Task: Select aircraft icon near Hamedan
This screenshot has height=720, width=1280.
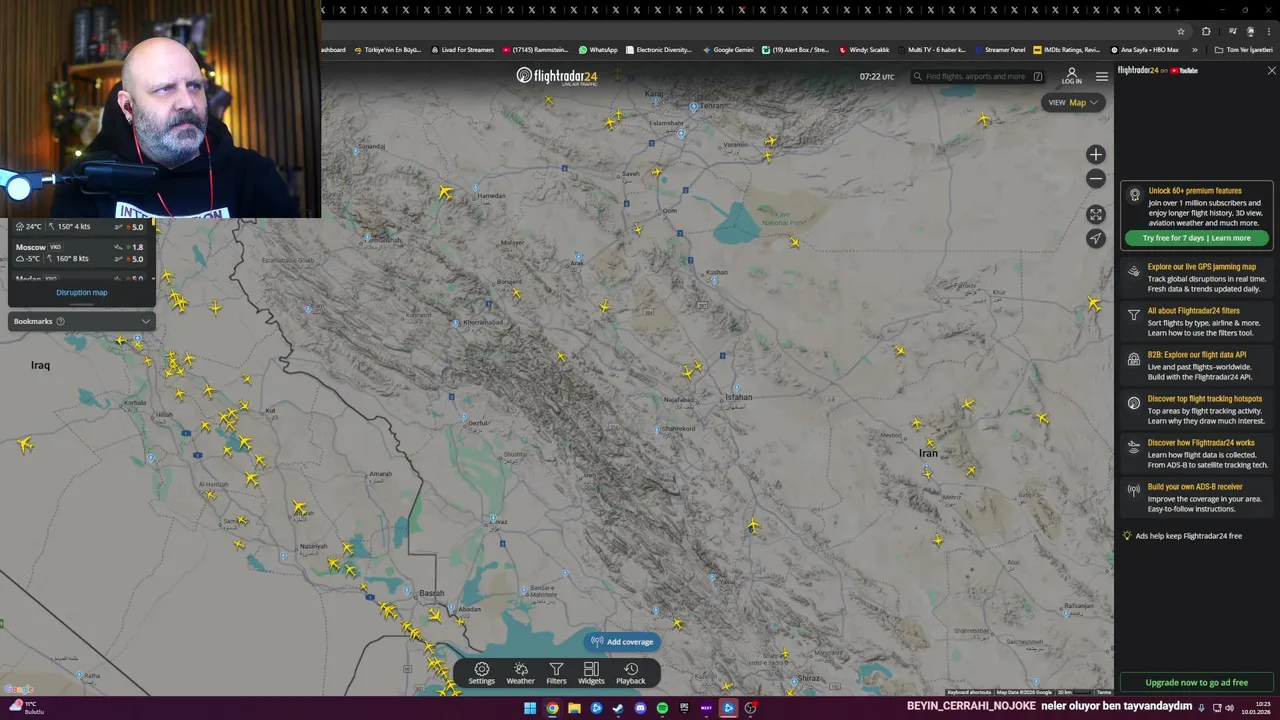Action: click(x=445, y=192)
